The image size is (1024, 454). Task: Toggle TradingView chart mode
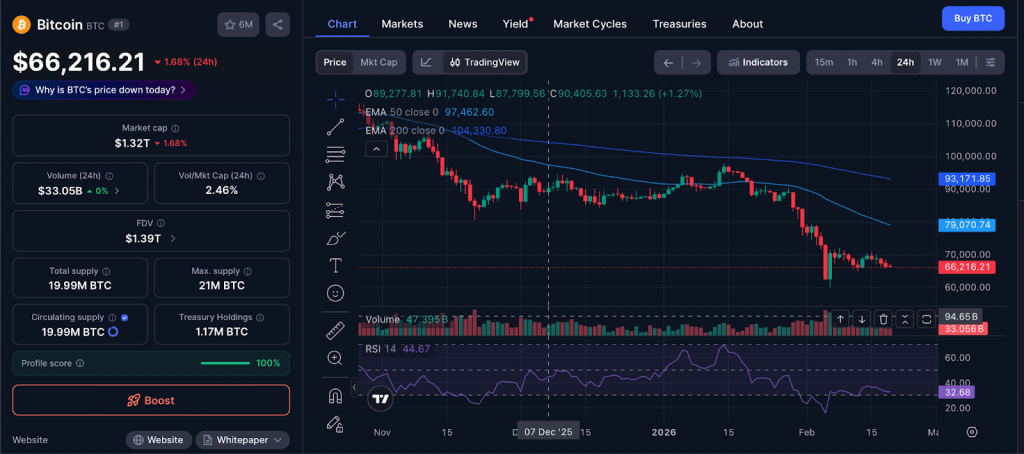pyautogui.click(x=484, y=62)
